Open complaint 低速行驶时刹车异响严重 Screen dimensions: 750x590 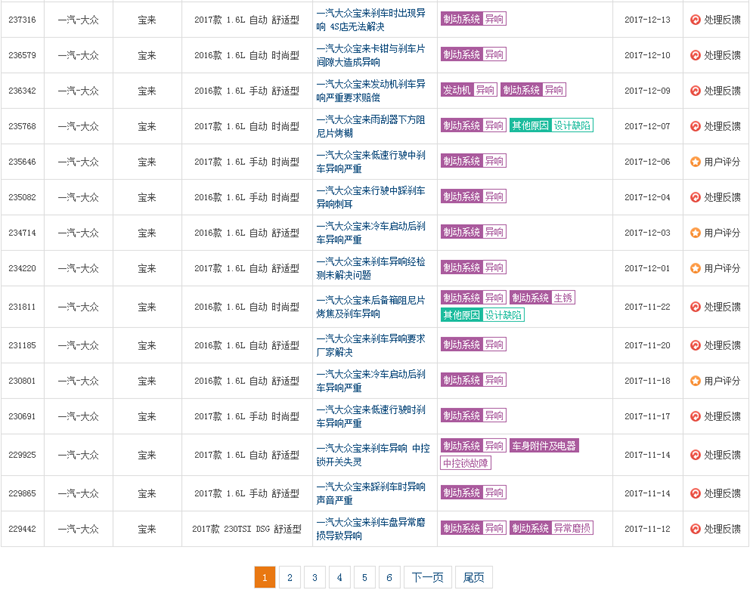click(371, 416)
